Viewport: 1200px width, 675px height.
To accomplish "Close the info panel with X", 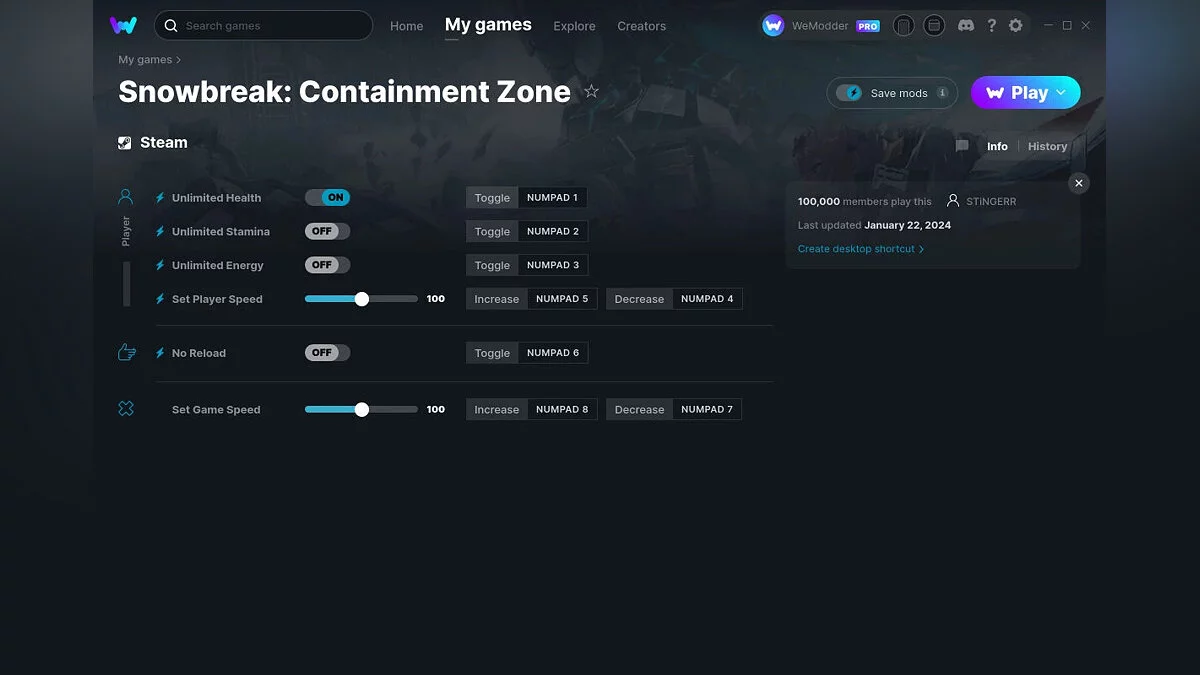I will [1079, 183].
